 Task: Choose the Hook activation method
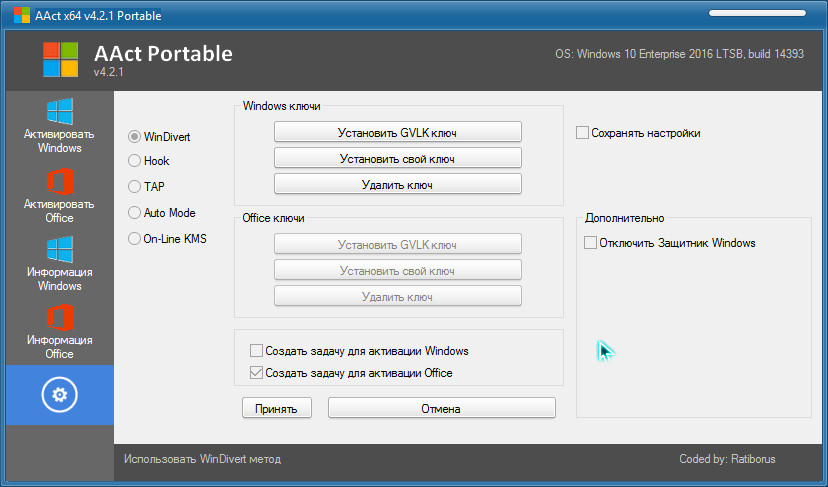coord(135,160)
